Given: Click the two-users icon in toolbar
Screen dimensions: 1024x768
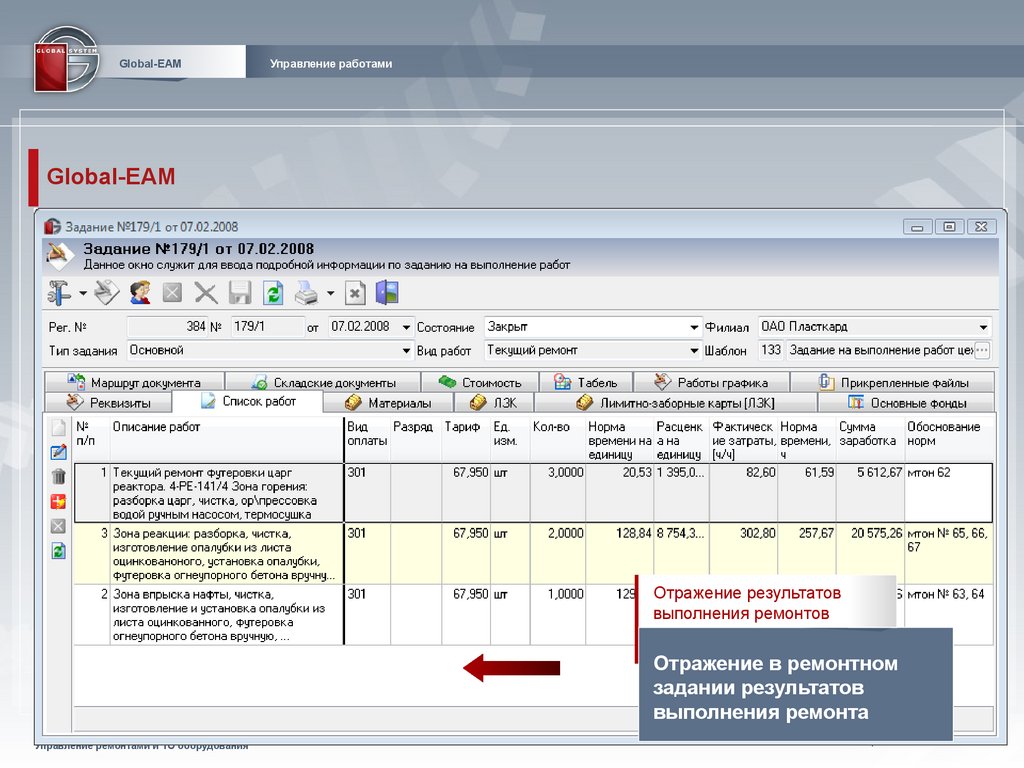Looking at the screenshot, I should 140,293.
